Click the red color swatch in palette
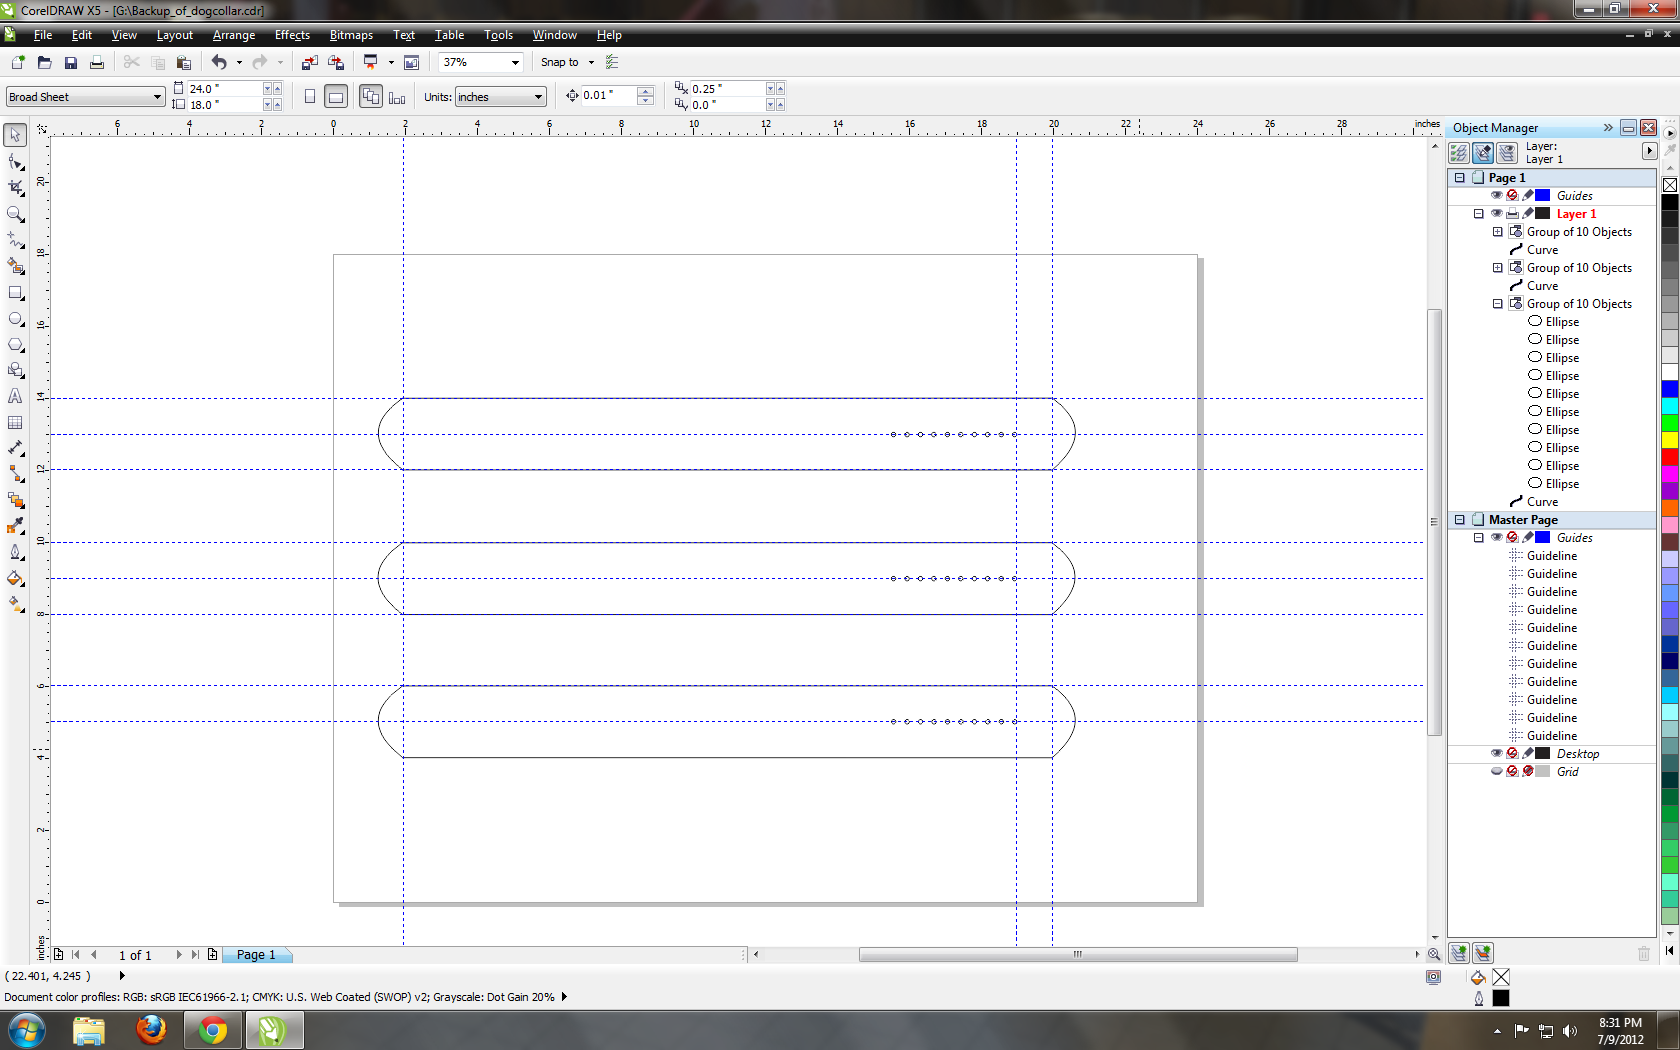 (x=1670, y=457)
